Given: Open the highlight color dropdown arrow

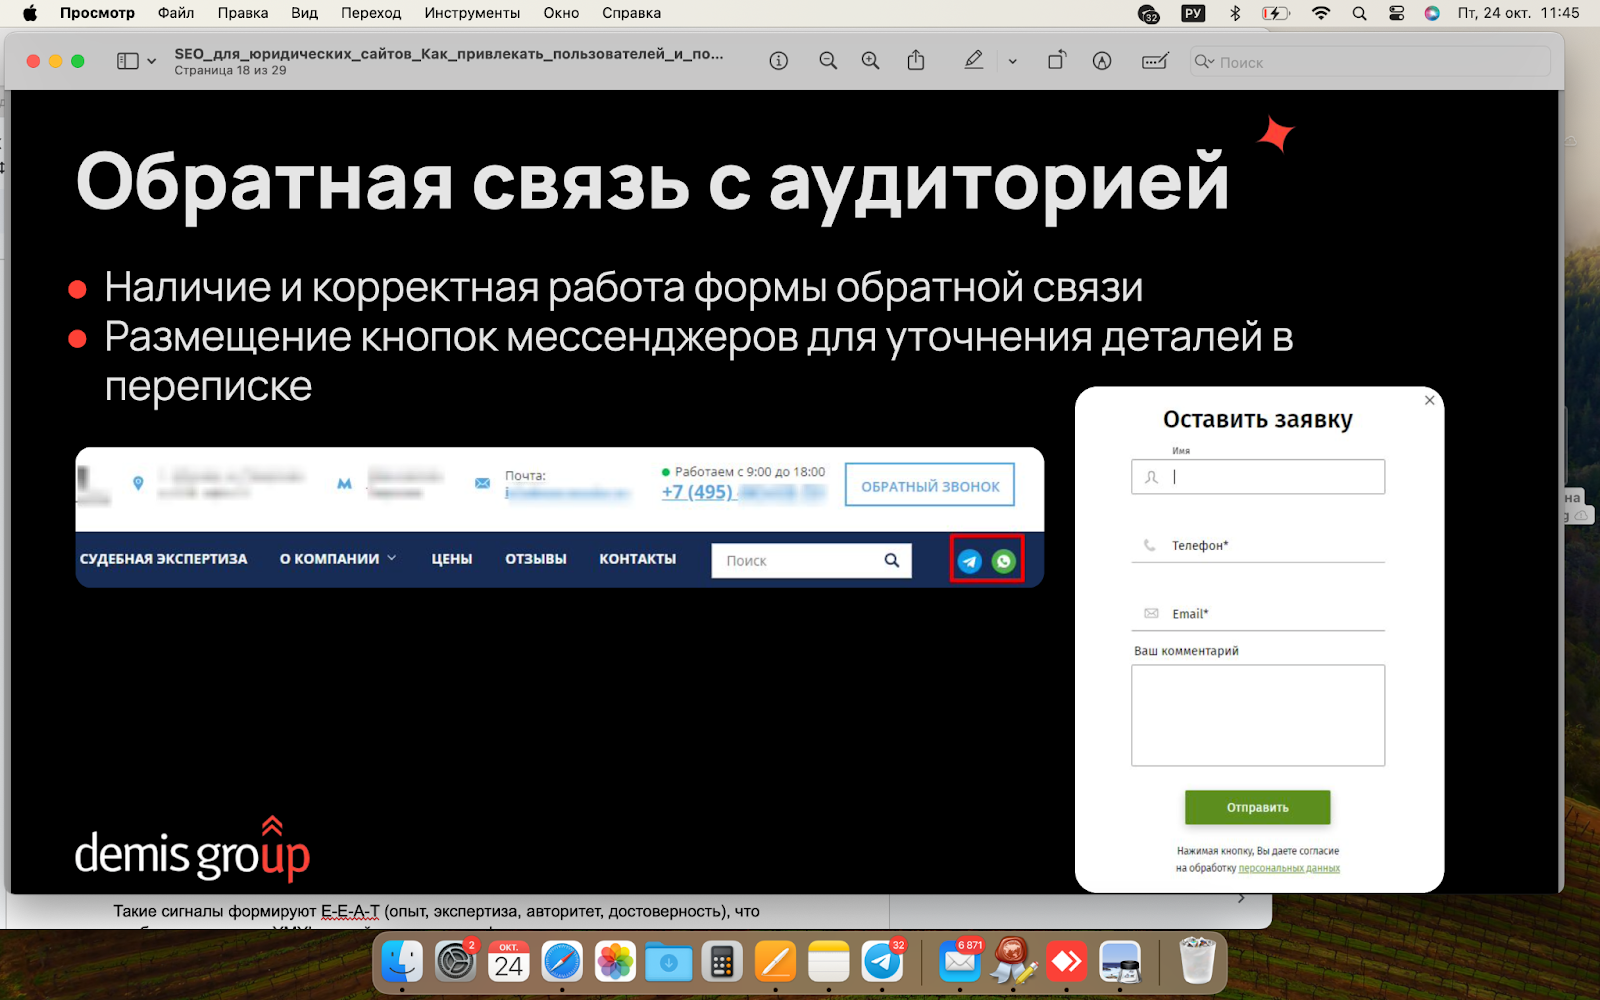Looking at the screenshot, I should (1012, 61).
